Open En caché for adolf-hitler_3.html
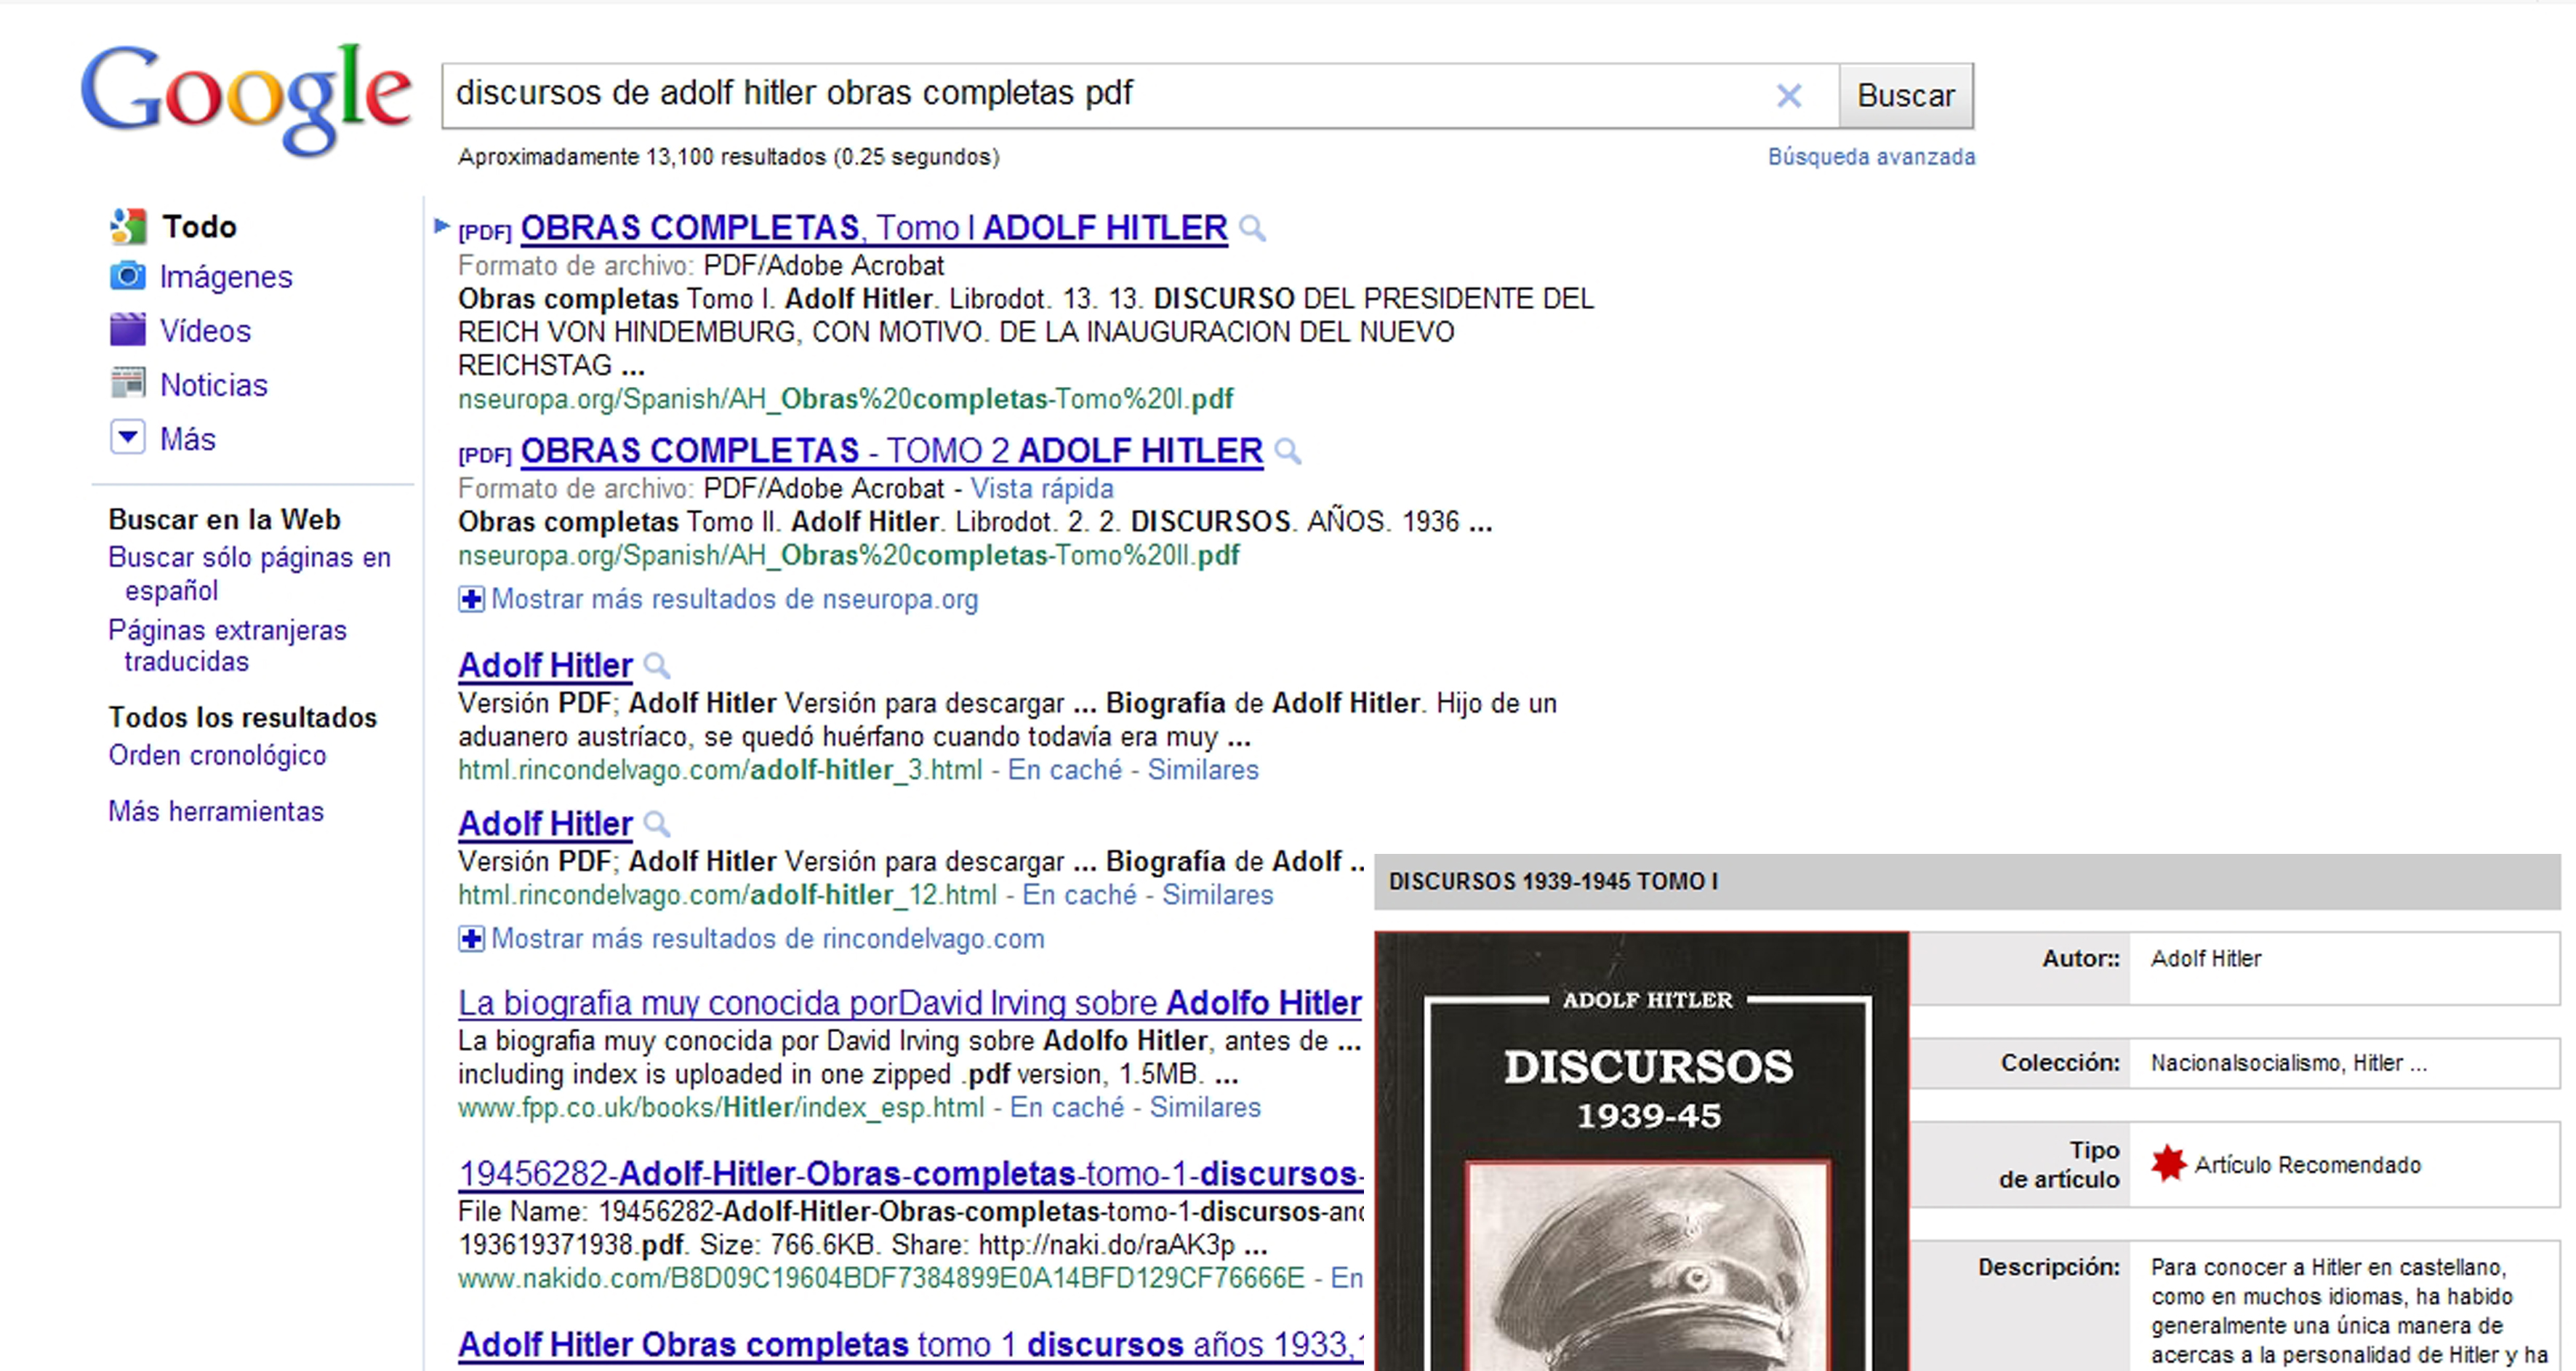The height and width of the screenshot is (1371, 2576). click(1065, 770)
